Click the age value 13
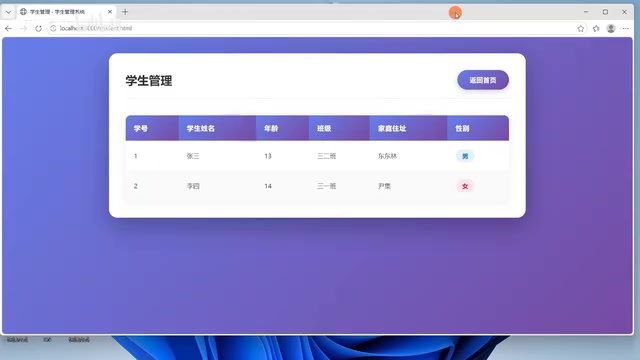Viewport: 640px width, 360px height. [x=268, y=156]
